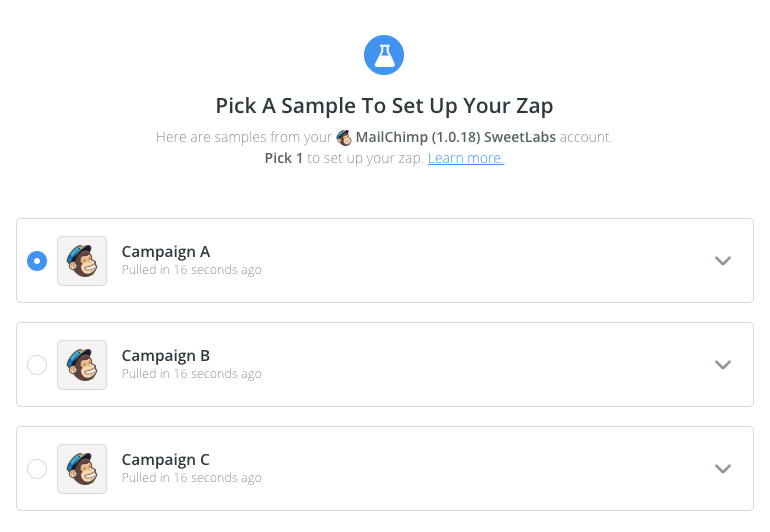Click the Campaign C title text
This screenshot has width=770, height=532.
pyautogui.click(x=166, y=460)
